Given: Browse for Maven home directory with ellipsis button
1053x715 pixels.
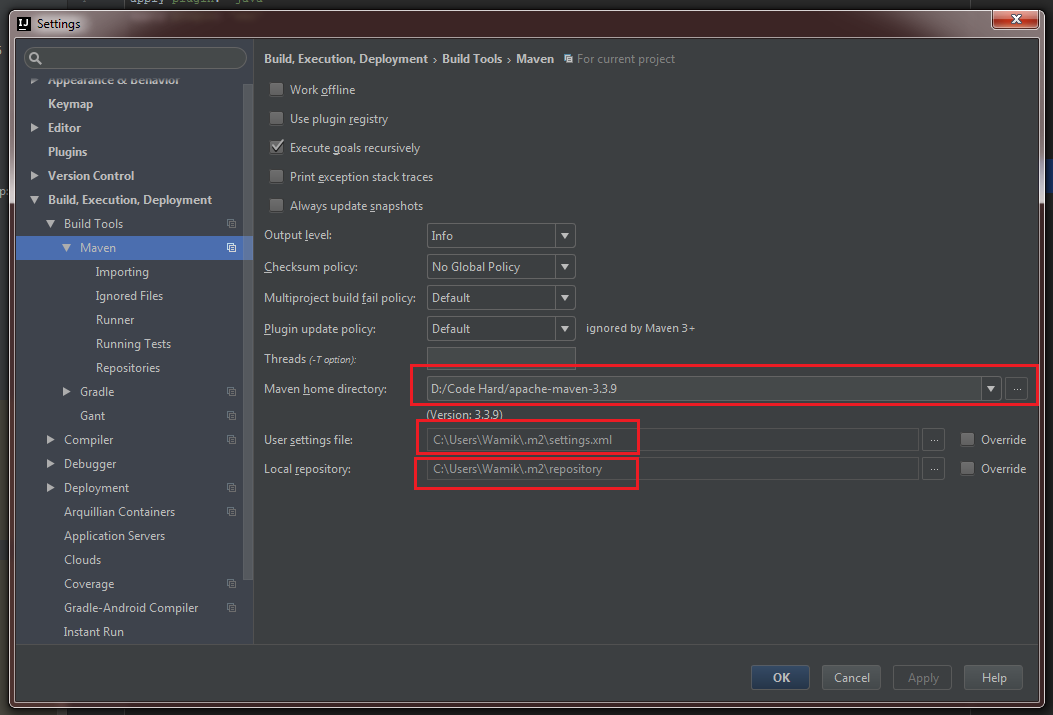Looking at the screenshot, I should tap(1017, 389).
